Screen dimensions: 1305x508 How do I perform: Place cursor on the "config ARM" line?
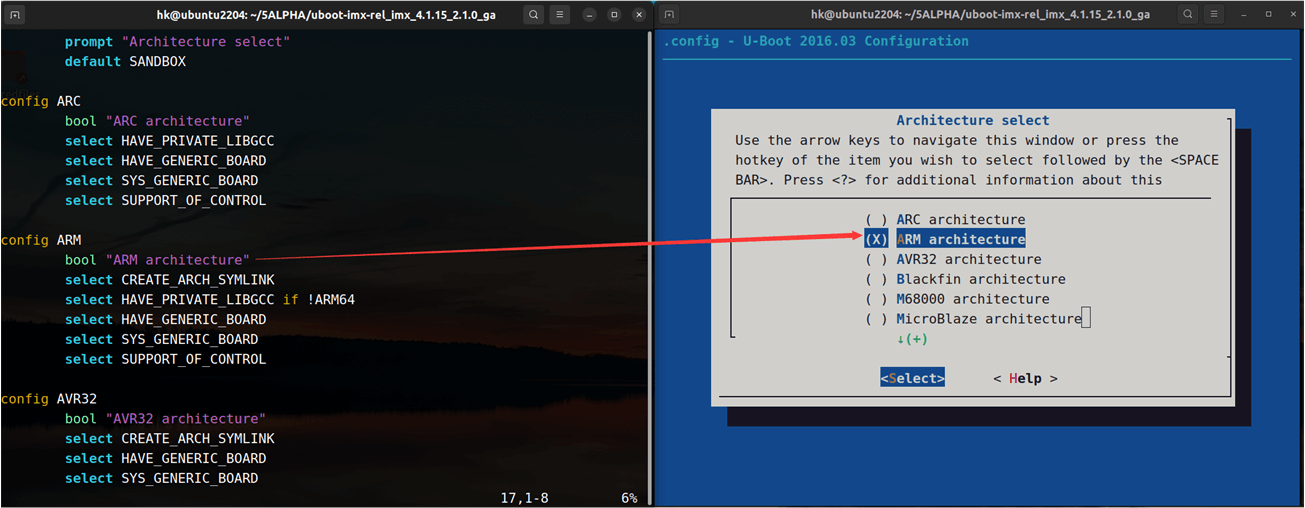(41, 240)
